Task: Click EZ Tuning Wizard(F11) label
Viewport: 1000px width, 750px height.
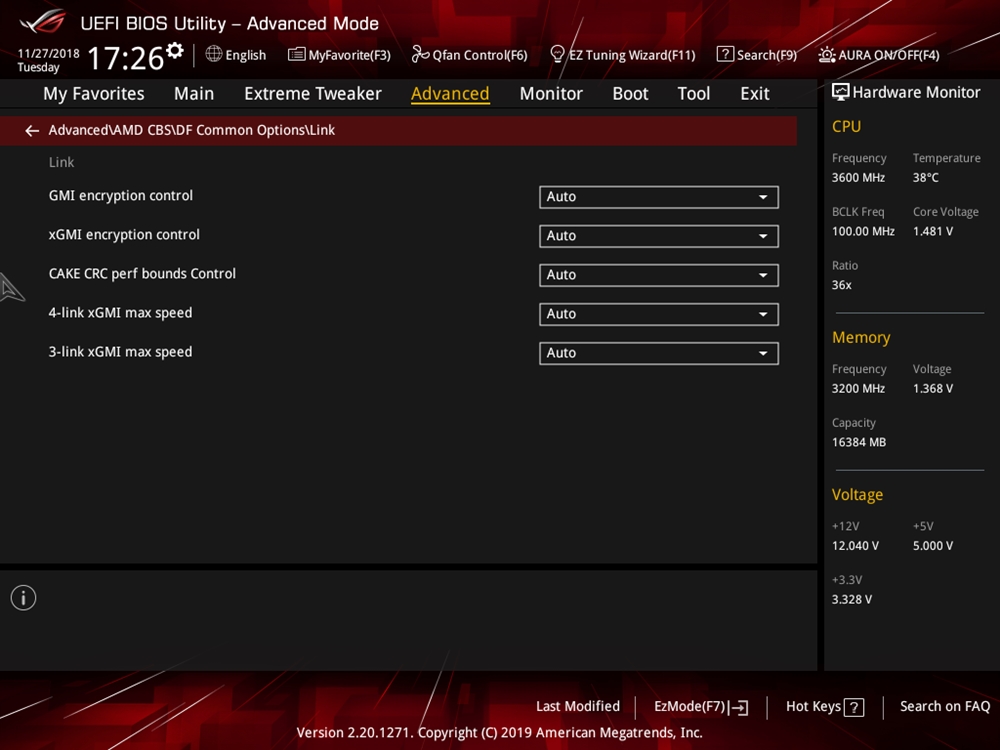Action: tap(632, 55)
